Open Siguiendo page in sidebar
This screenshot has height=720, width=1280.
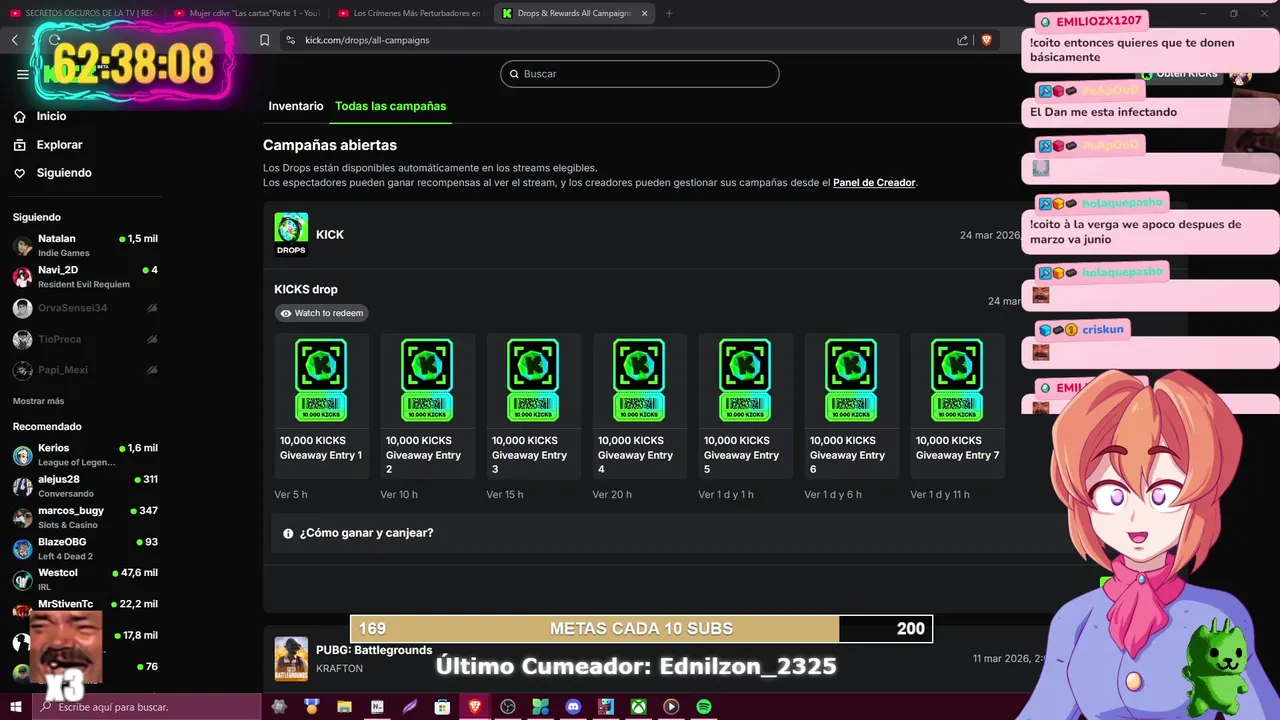click(x=64, y=173)
